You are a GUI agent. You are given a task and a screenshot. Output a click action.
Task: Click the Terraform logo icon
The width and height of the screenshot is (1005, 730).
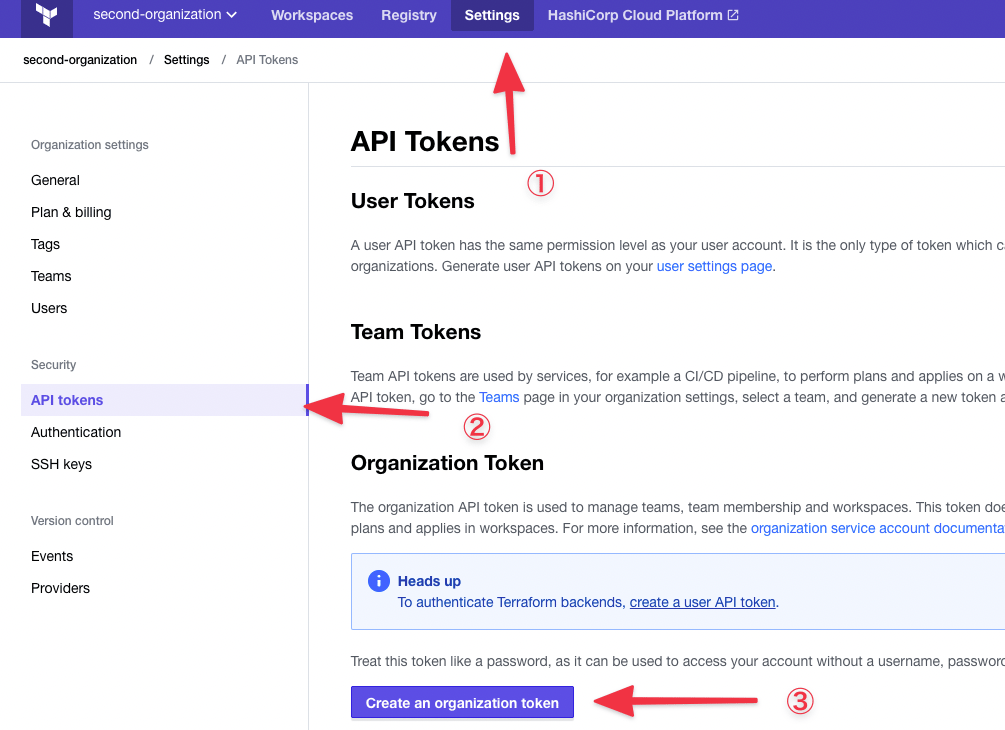click(47, 15)
